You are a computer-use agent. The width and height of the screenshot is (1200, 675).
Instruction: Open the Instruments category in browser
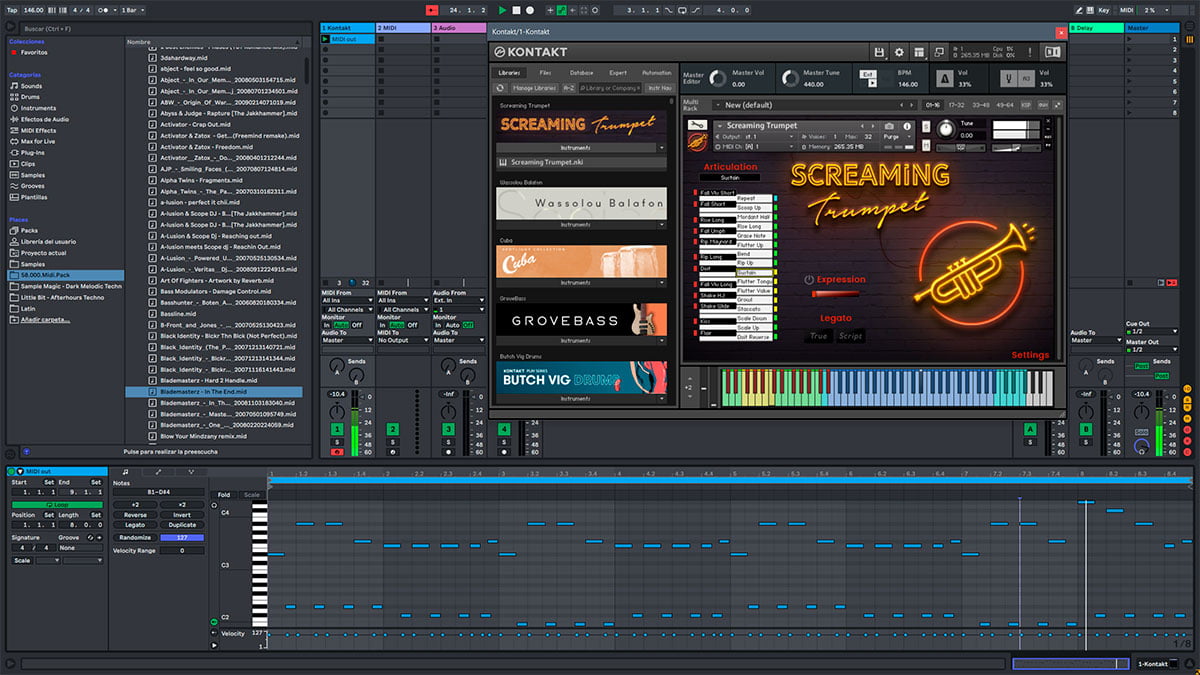coord(38,108)
